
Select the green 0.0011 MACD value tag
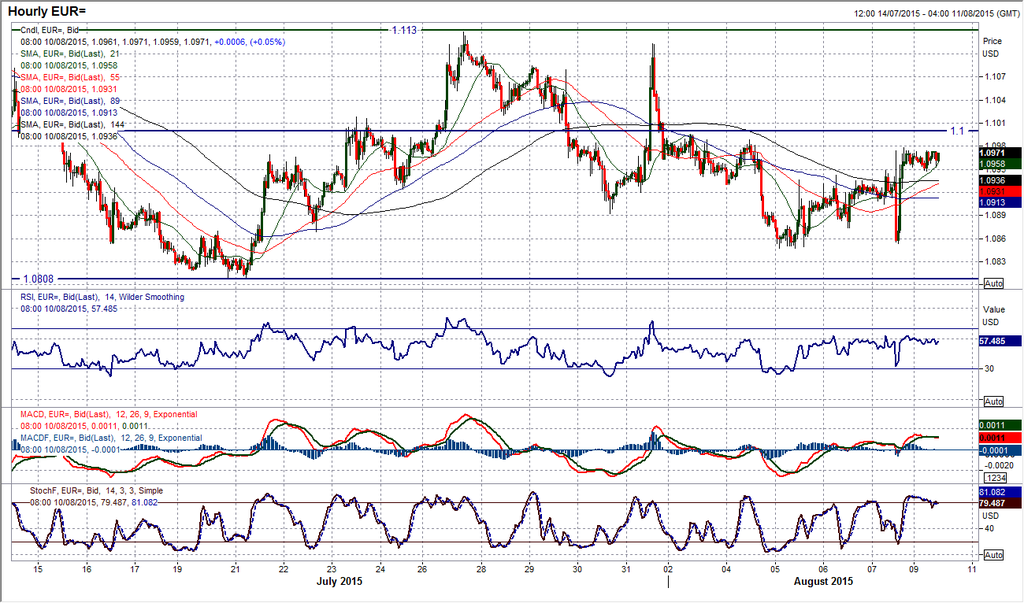click(1000, 425)
